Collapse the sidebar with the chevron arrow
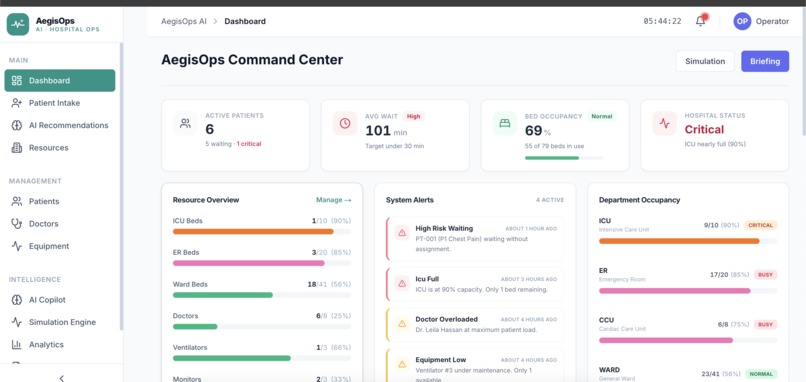This screenshot has width=806, height=382. [62, 378]
